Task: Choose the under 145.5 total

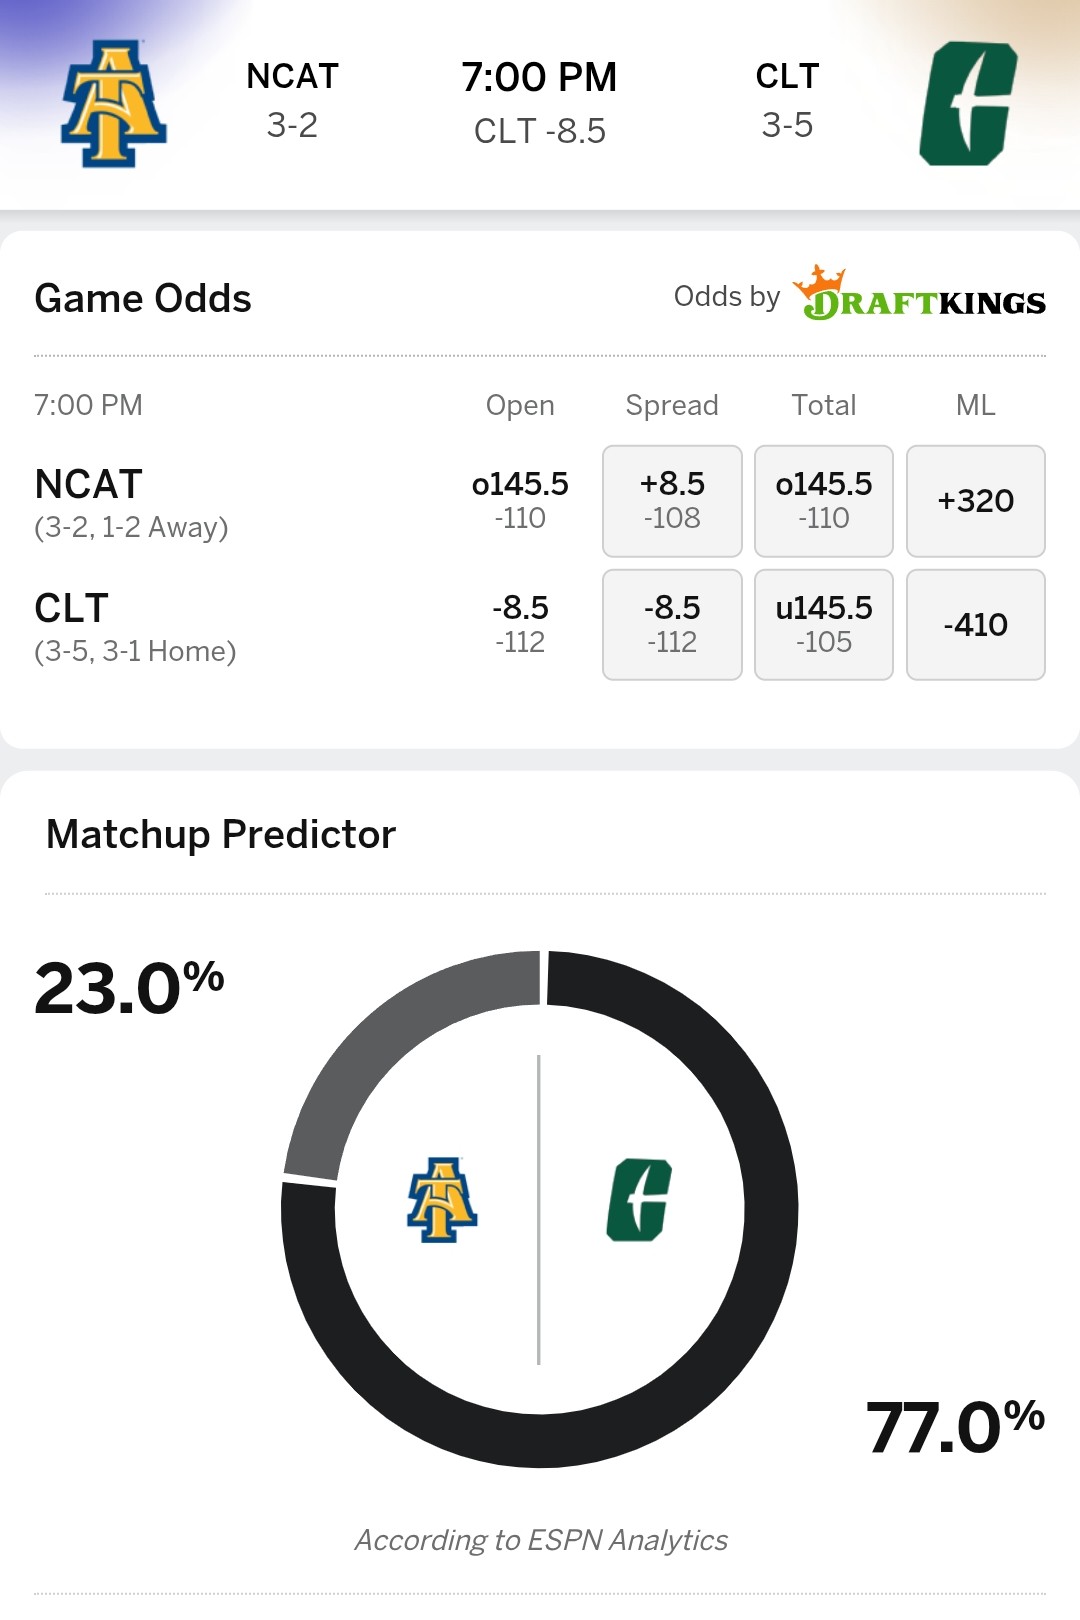Action: pos(823,624)
